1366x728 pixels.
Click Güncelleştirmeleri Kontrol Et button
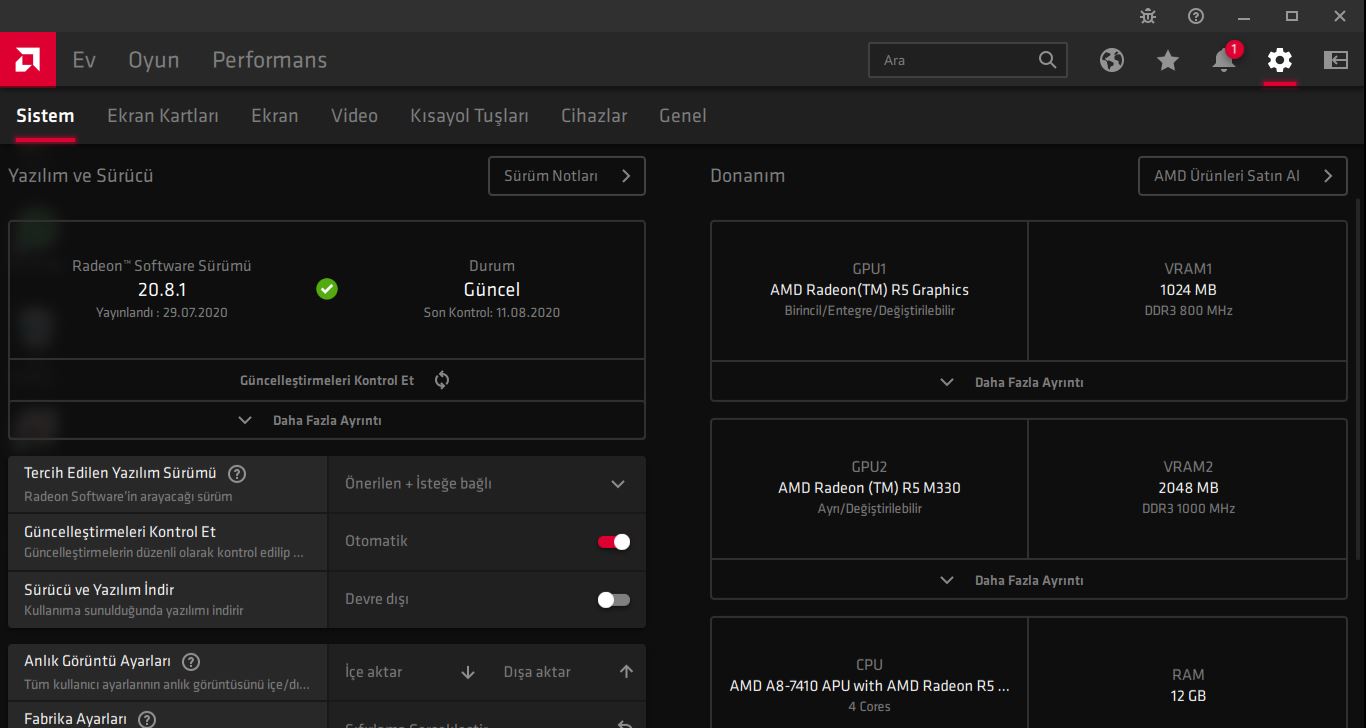(x=327, y=381)
